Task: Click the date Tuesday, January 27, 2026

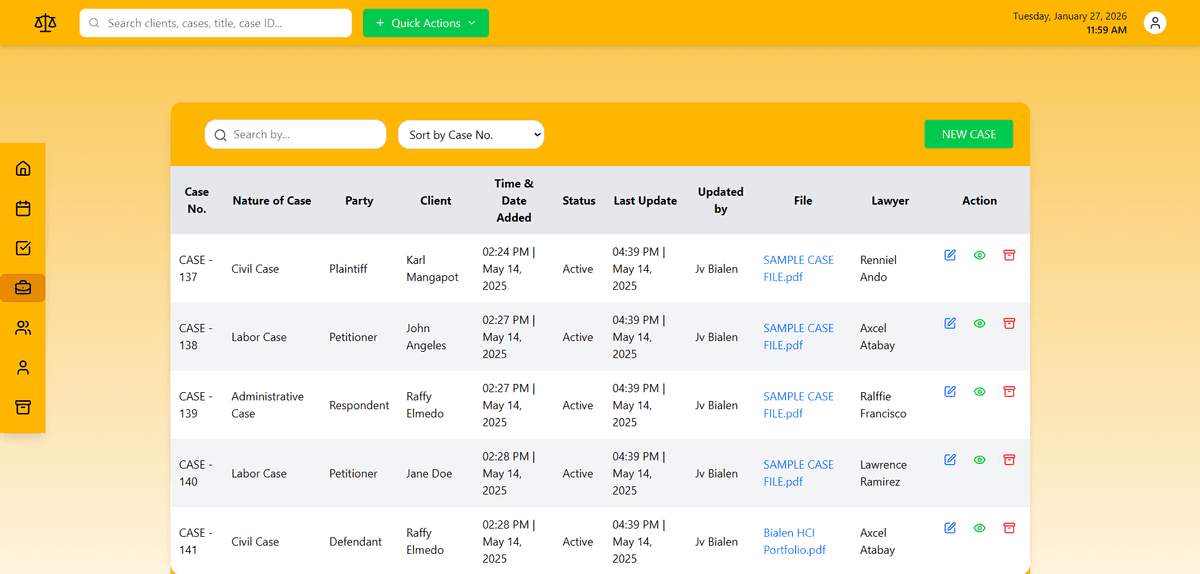Action: (1070, 16)
